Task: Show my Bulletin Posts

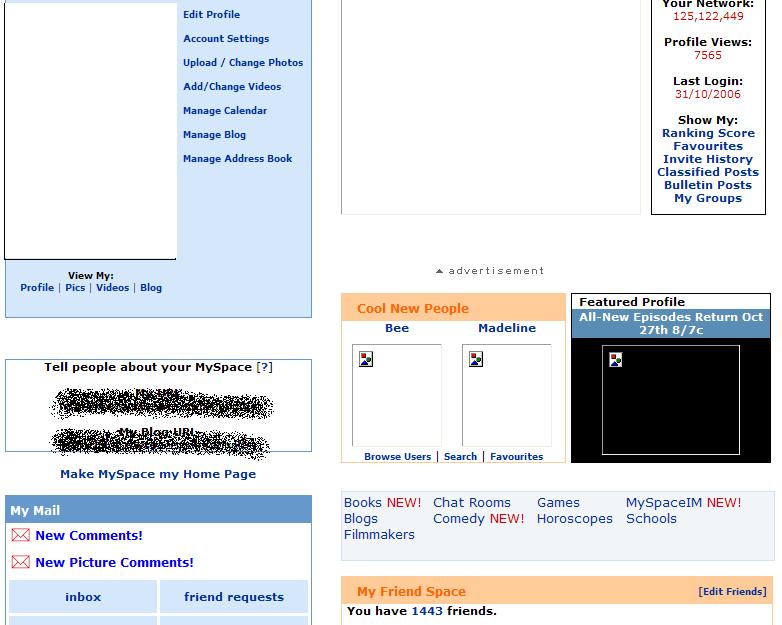Action: click(x=708, y=185)
